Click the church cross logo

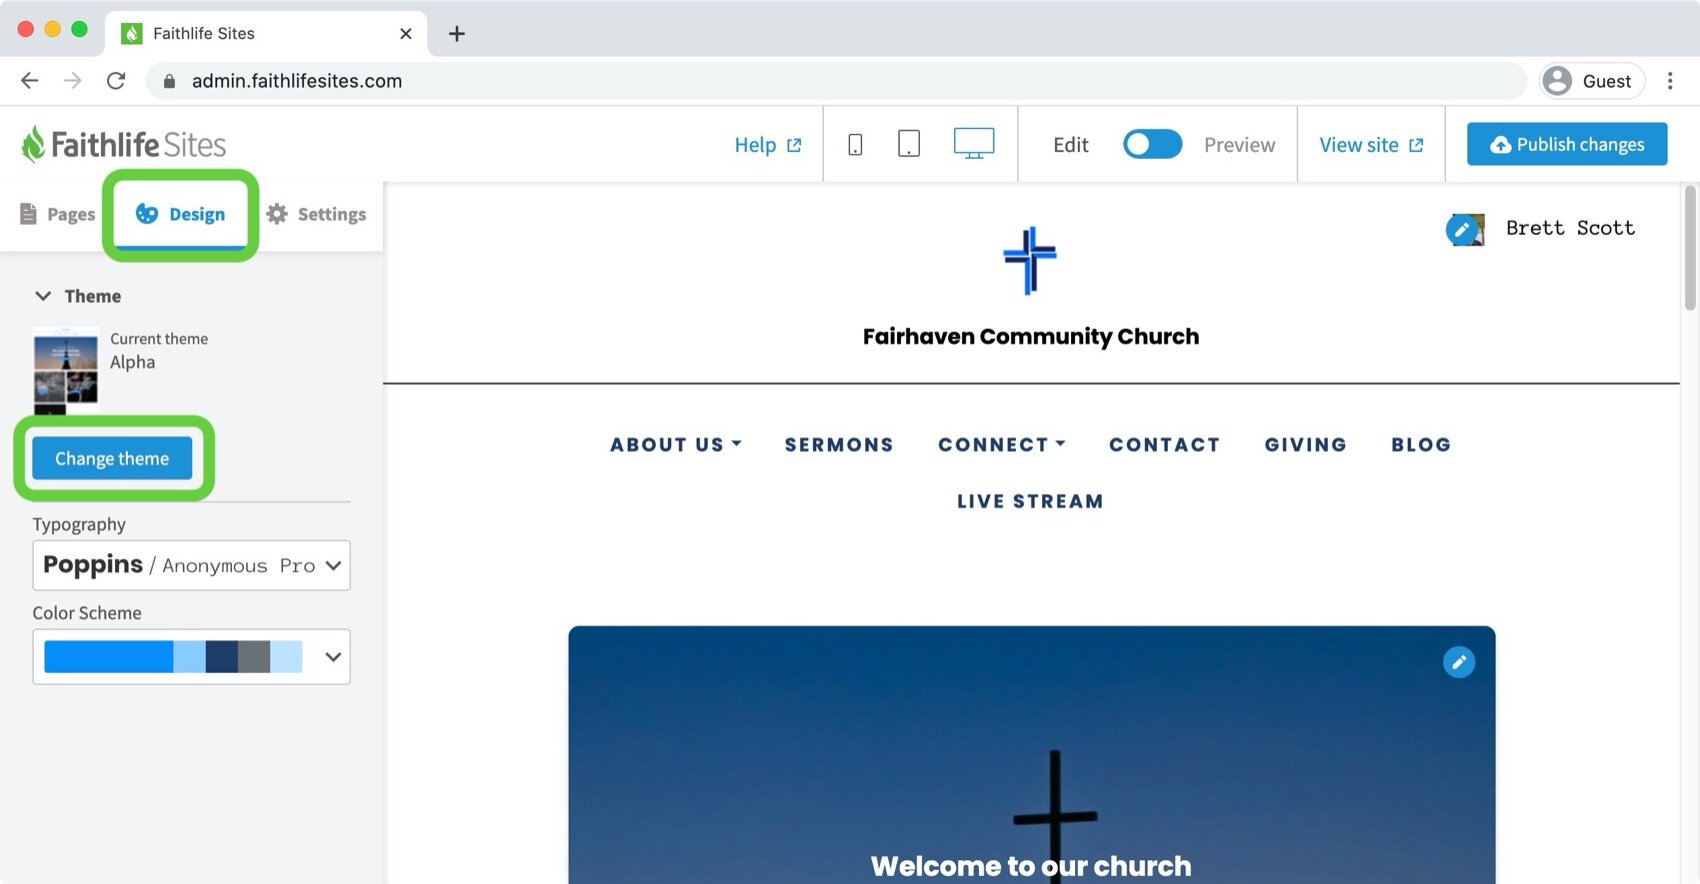(x=1030, y=260)
